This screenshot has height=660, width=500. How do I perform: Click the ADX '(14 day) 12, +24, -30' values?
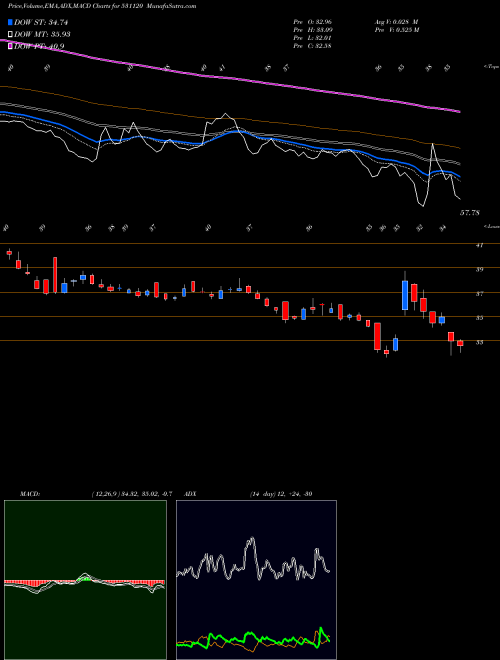[281, 494]
